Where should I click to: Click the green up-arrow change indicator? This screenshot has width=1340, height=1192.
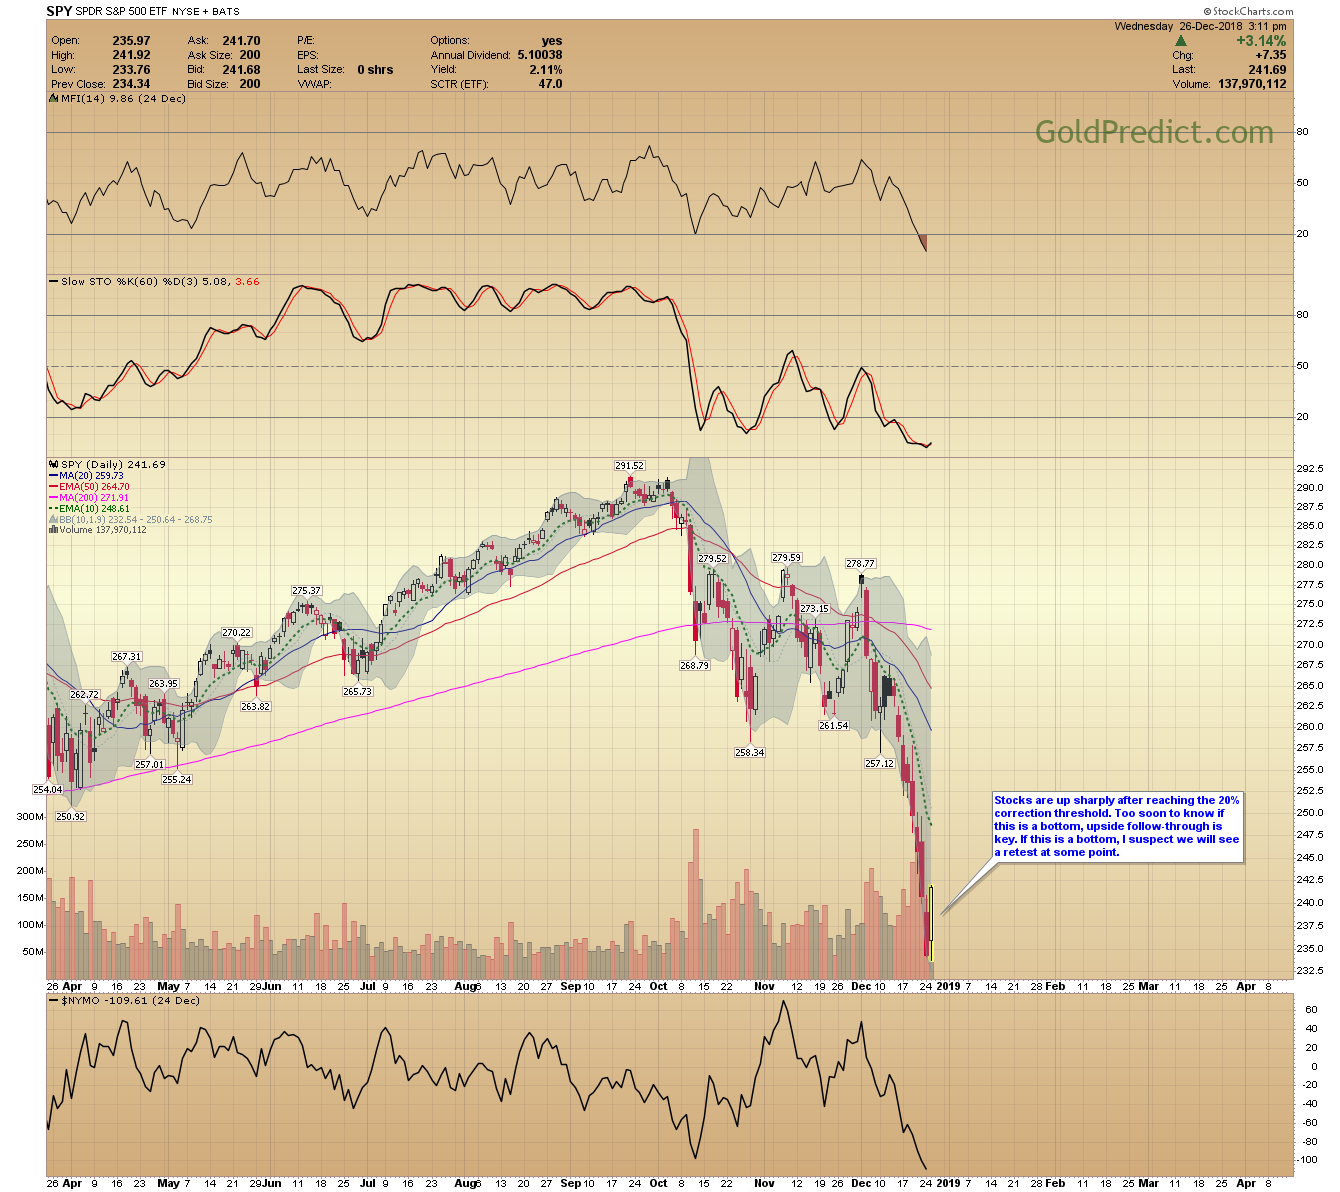1181,41
